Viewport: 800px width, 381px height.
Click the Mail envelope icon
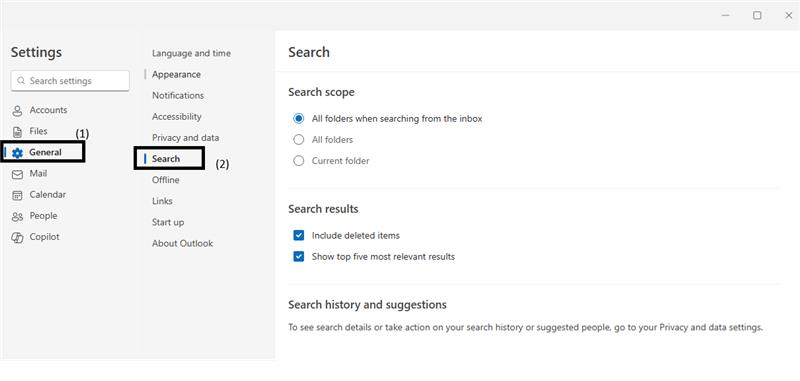(17, 174)
